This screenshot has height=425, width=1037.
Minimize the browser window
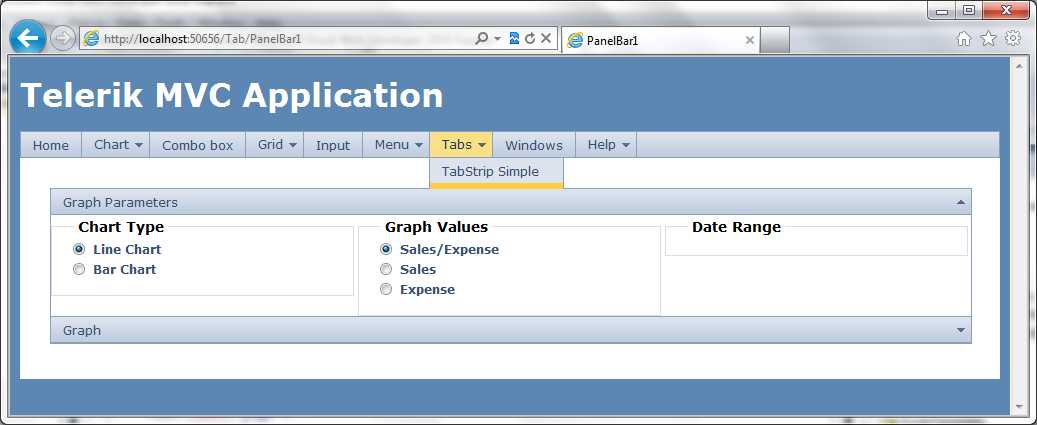[x=943, y=11]
